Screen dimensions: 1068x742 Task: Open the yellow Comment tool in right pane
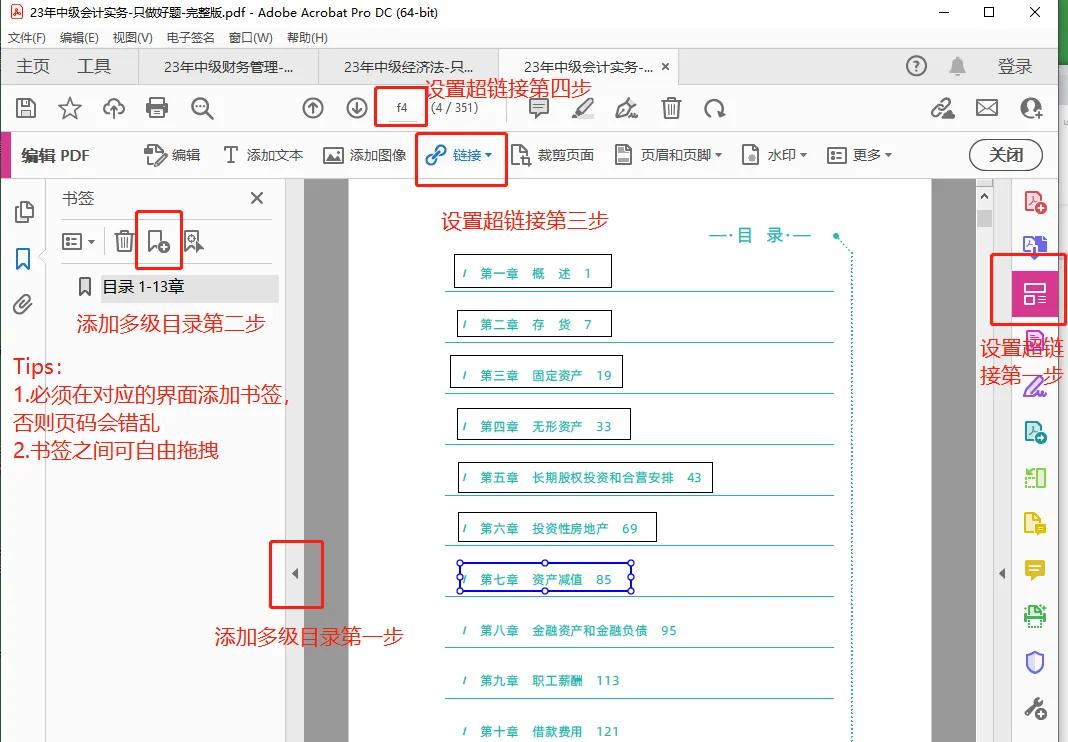click(x=1035, y=569)
